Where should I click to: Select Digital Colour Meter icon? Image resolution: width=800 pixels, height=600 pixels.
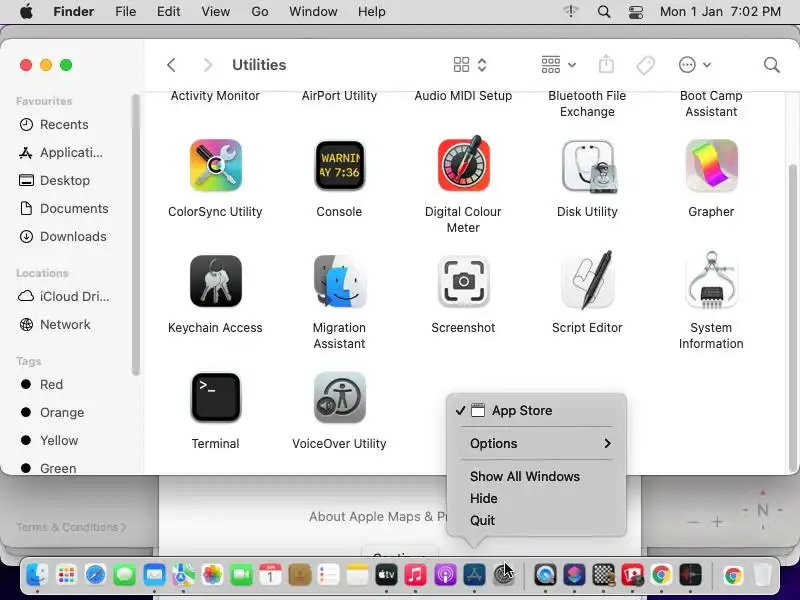[x=463, y=164]
